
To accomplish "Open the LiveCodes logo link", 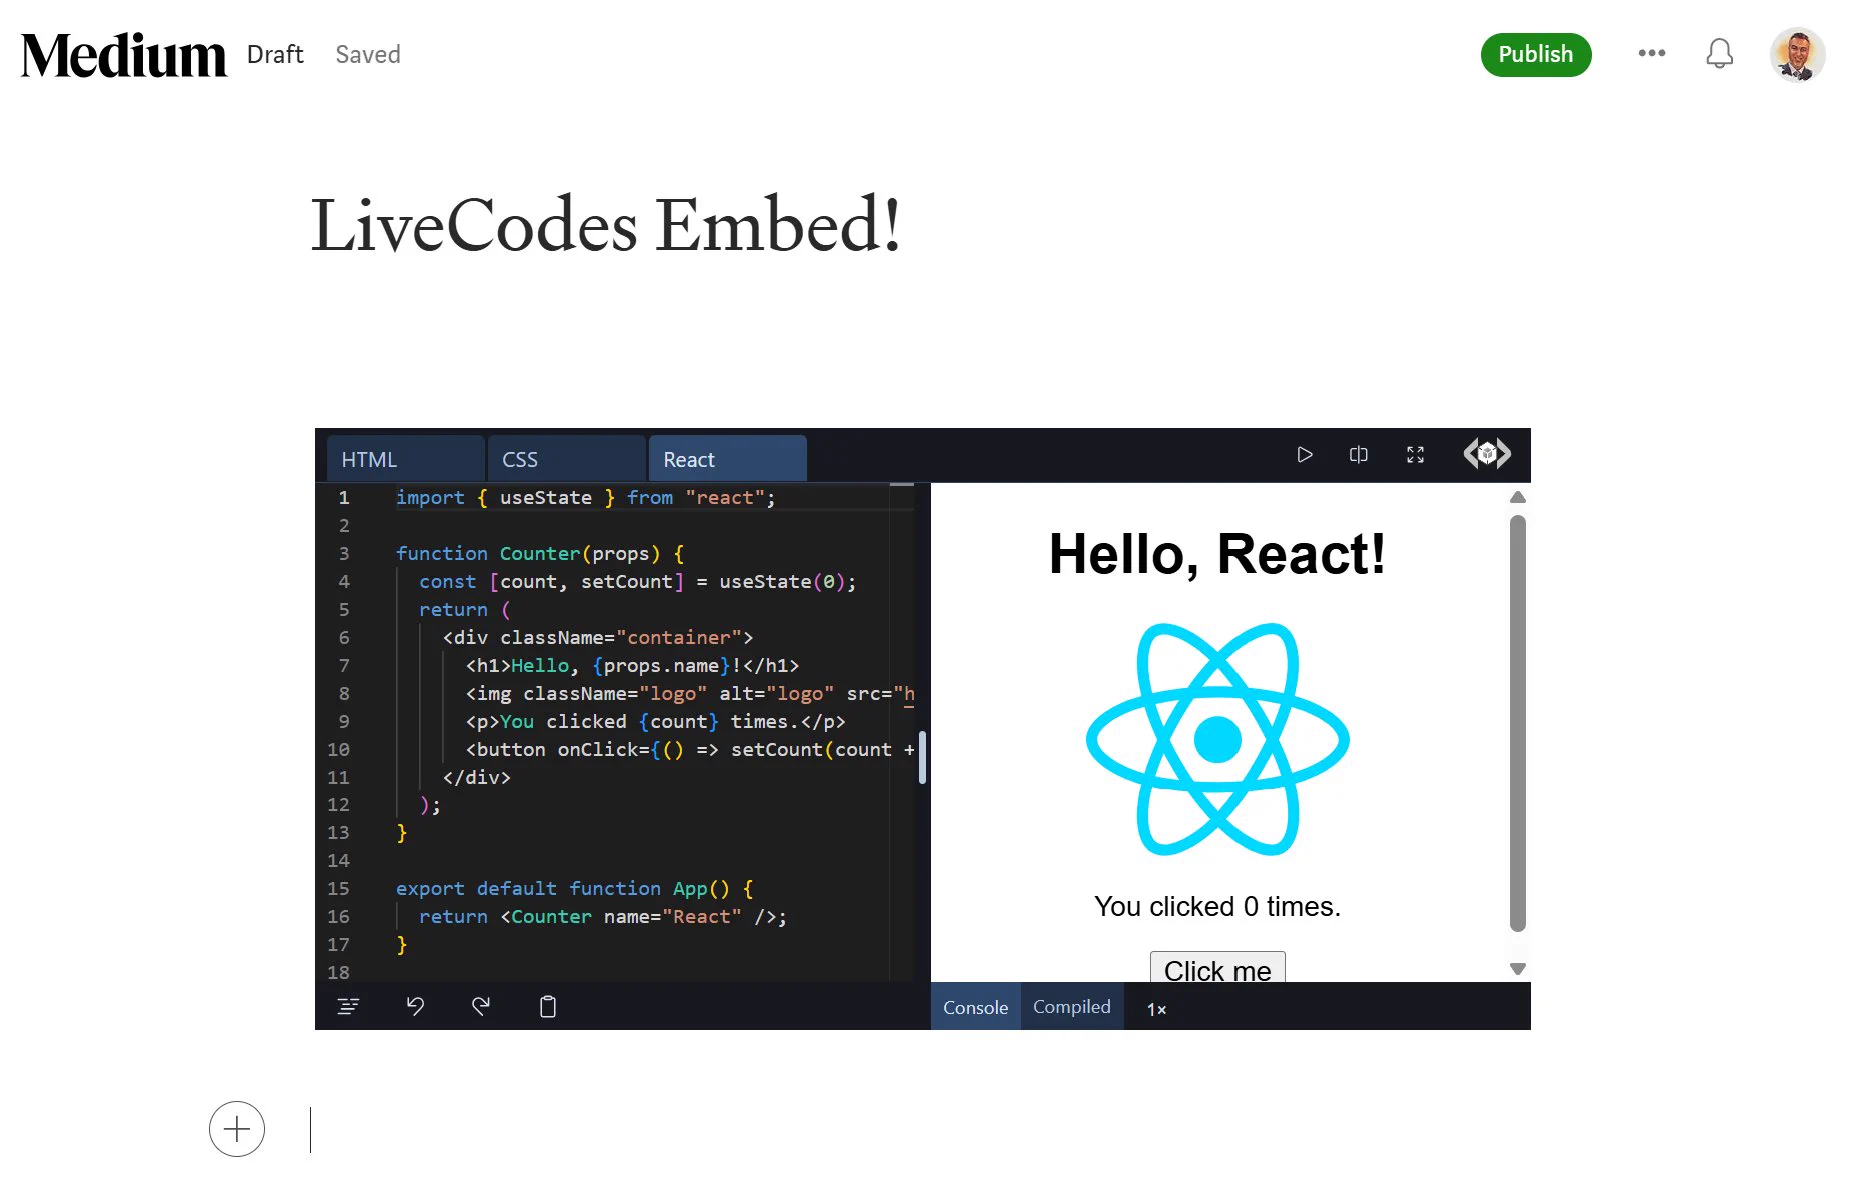I will (x=1487, y=454).
